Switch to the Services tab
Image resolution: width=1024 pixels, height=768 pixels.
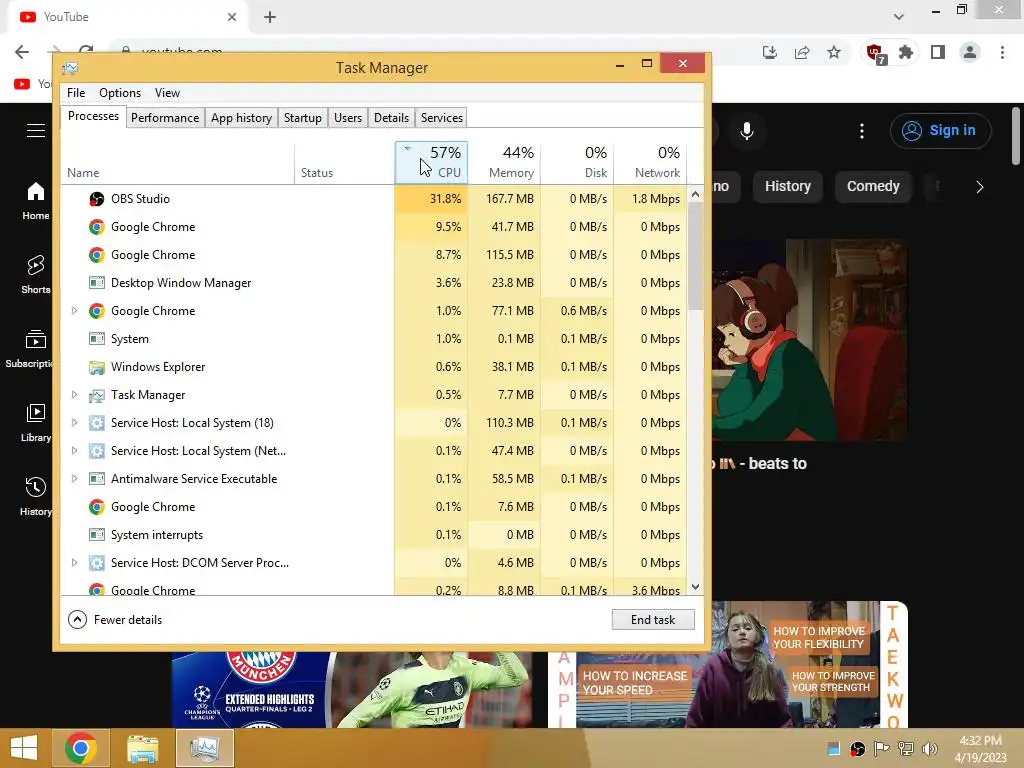click(x=441, y=118)
